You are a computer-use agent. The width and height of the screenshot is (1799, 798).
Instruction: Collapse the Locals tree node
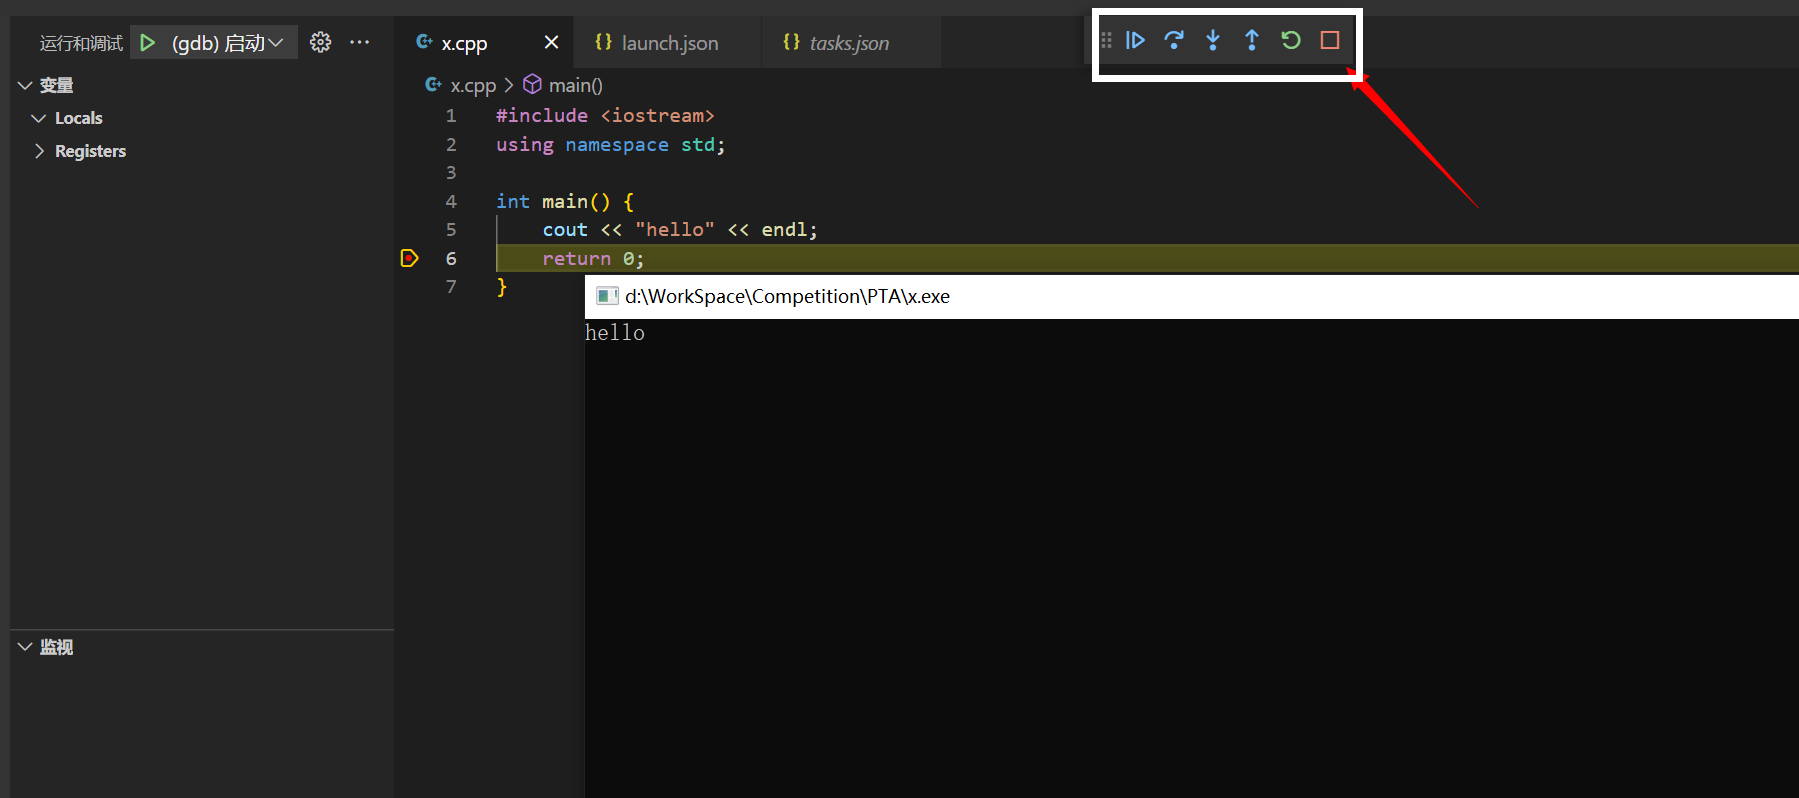(x=39, y=118)
